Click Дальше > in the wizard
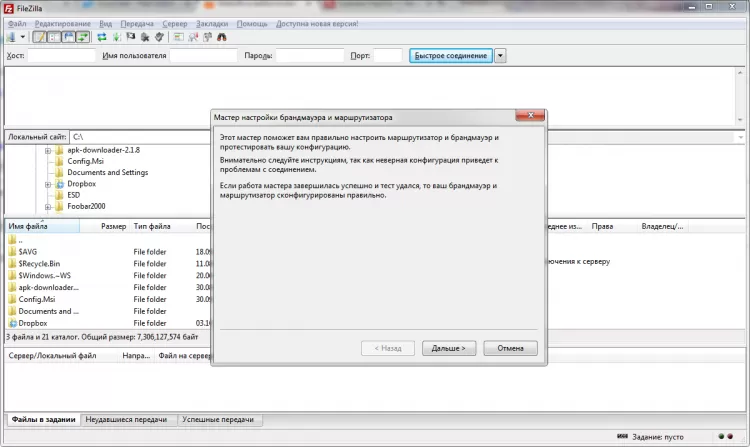 click(449, 348)
